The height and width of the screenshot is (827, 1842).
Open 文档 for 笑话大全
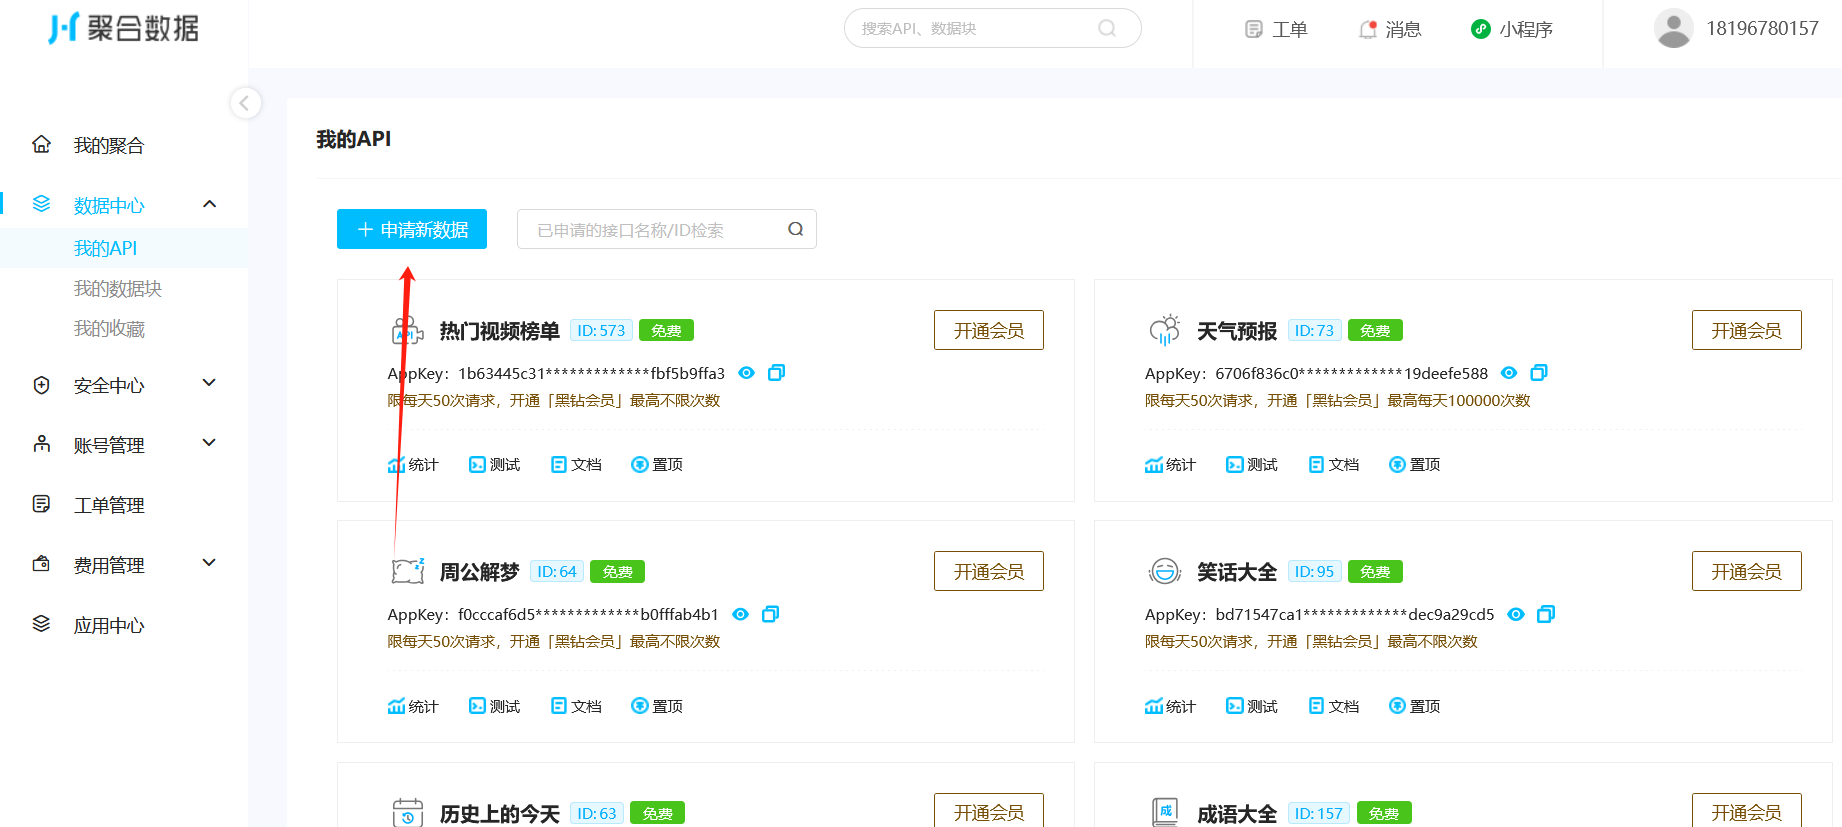tap(1334, 706)
